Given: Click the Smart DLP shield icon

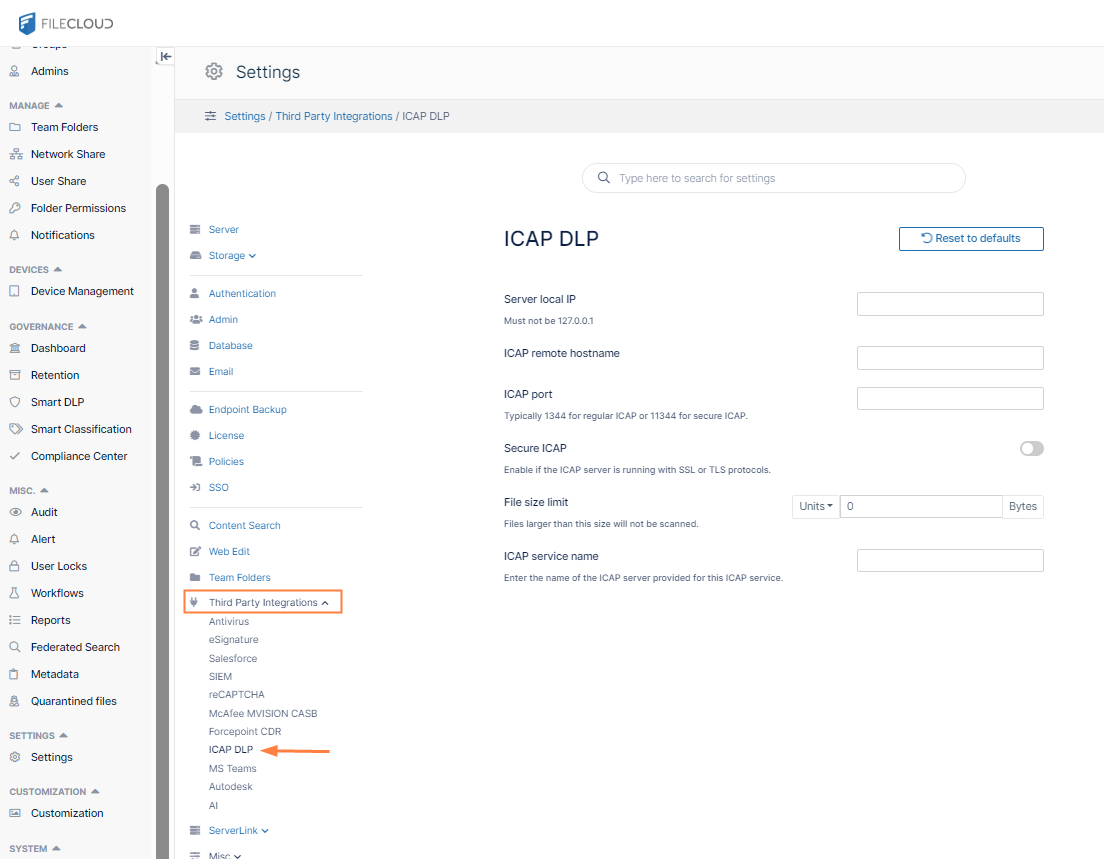Looking at the screenshot, I should coord(15,402).
